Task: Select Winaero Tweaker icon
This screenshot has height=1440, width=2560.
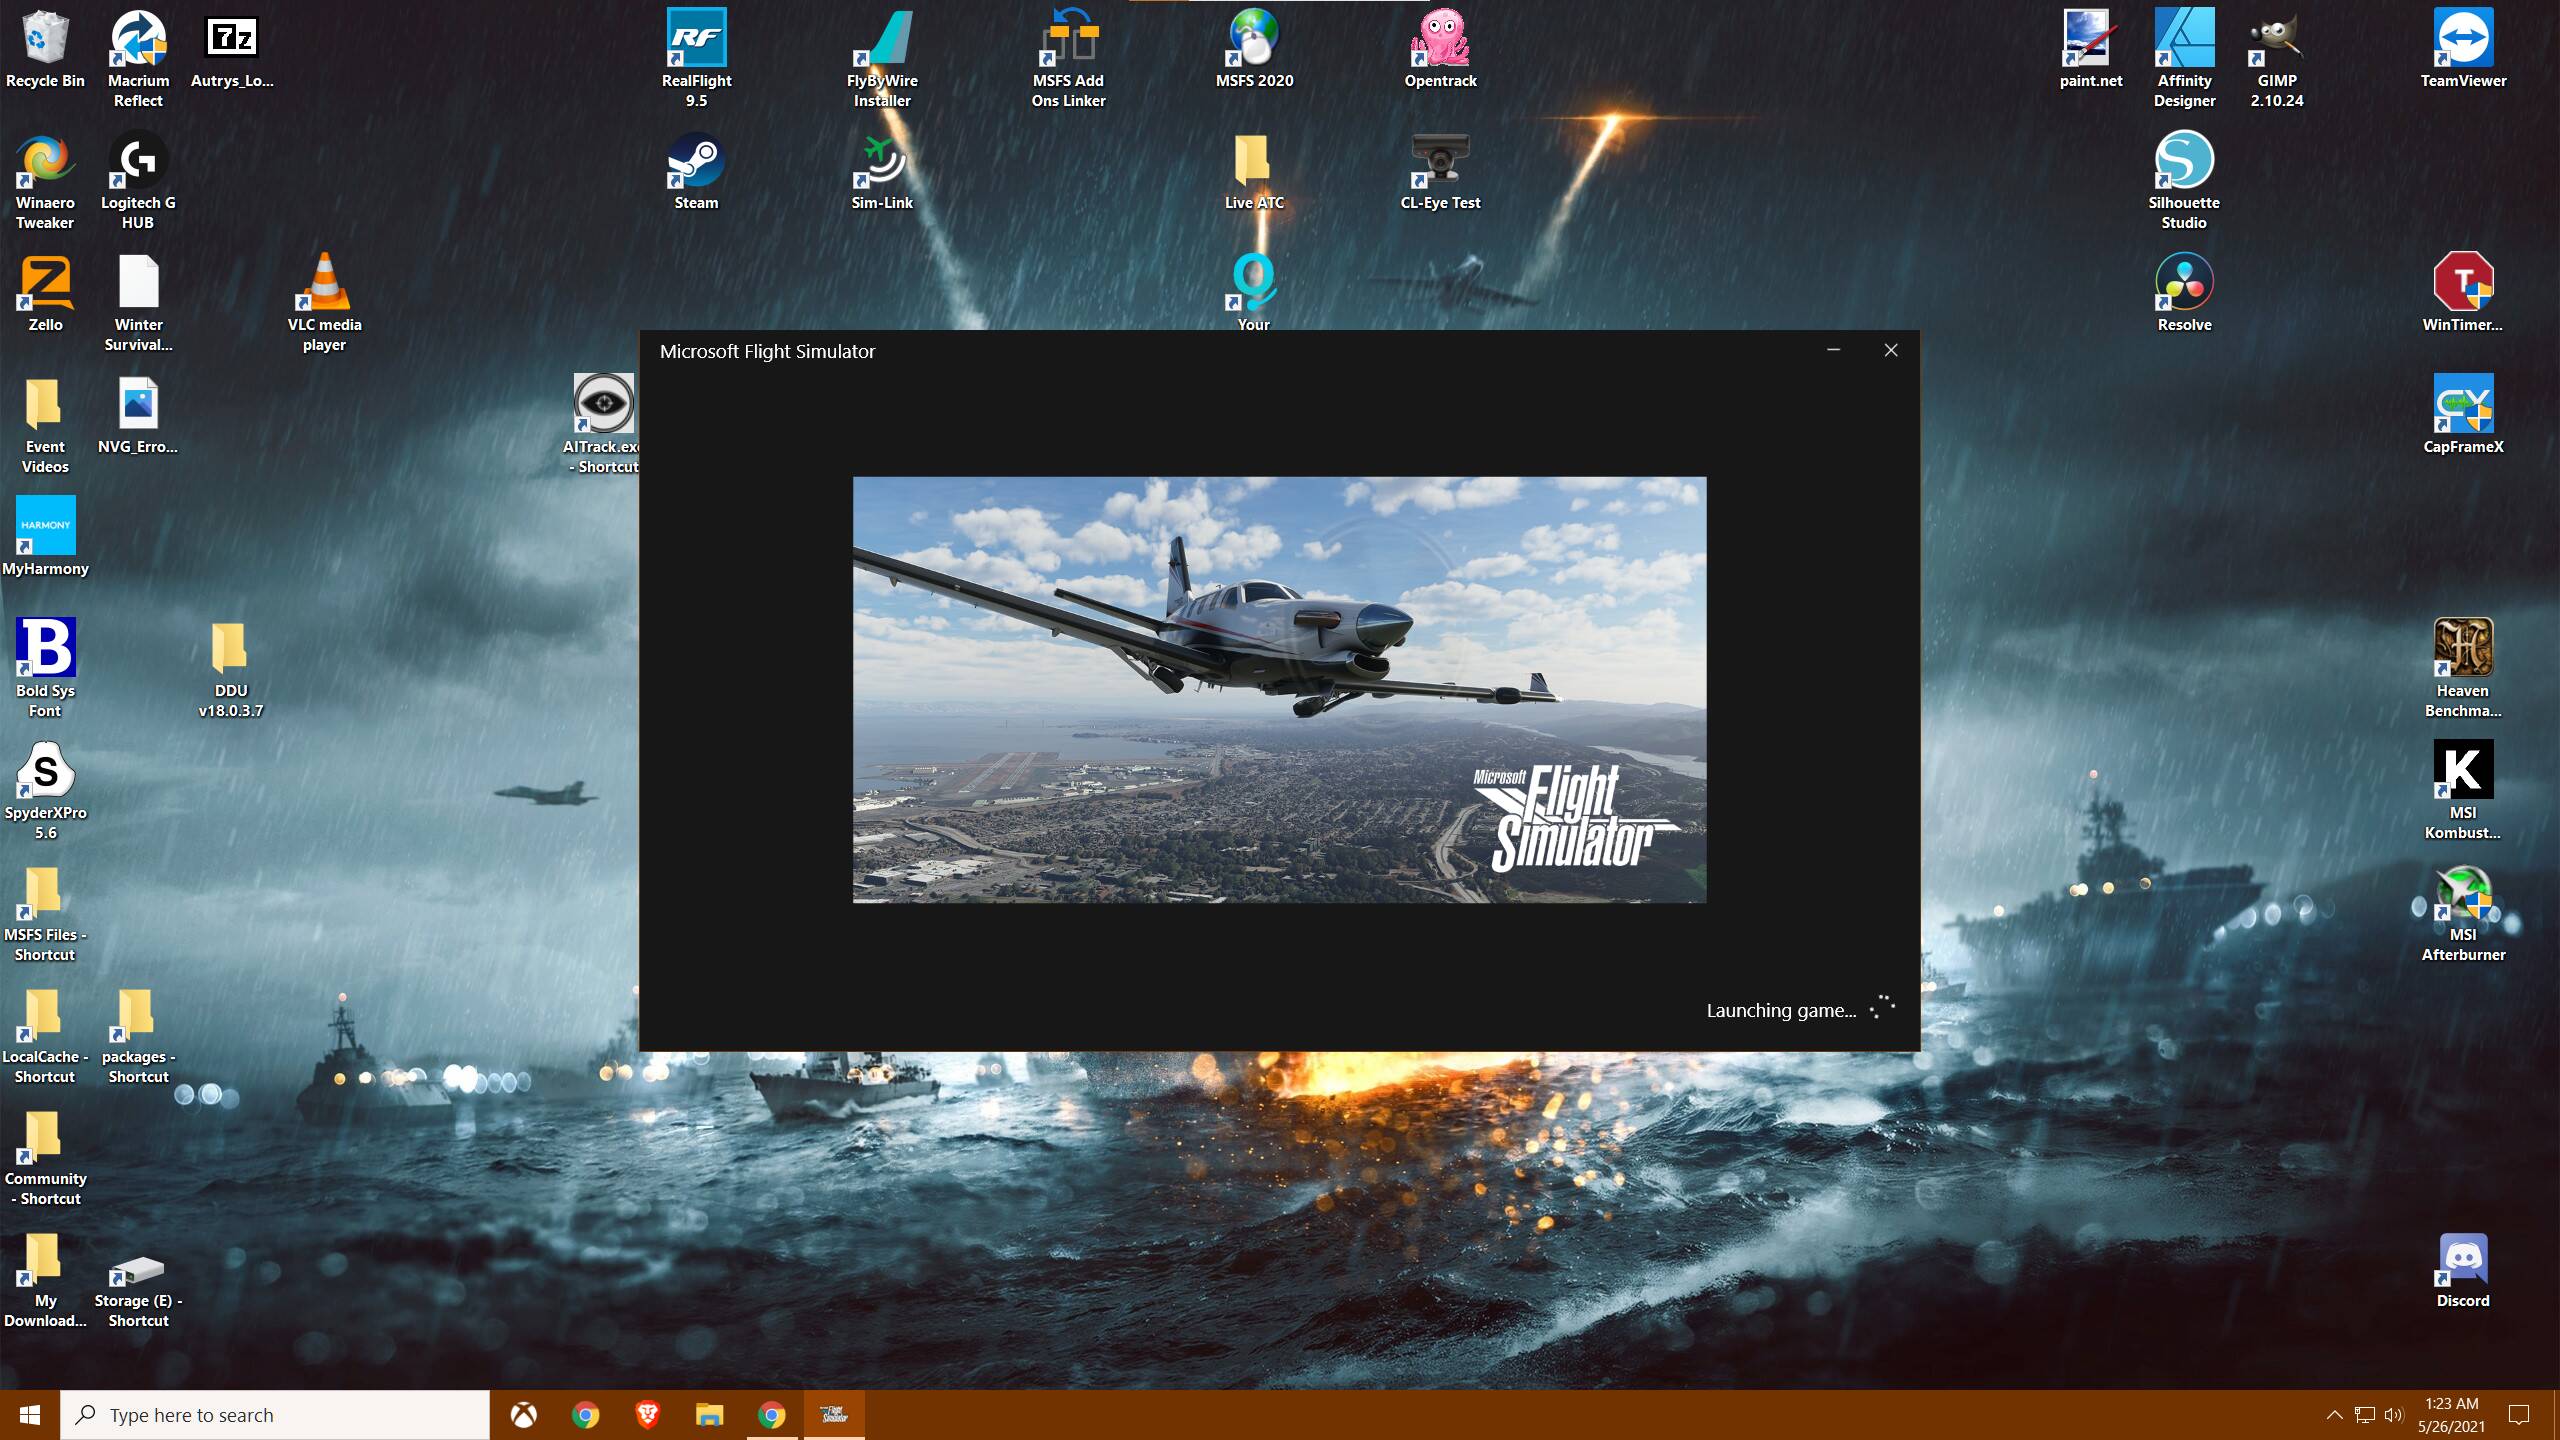Action: [45, 182]
